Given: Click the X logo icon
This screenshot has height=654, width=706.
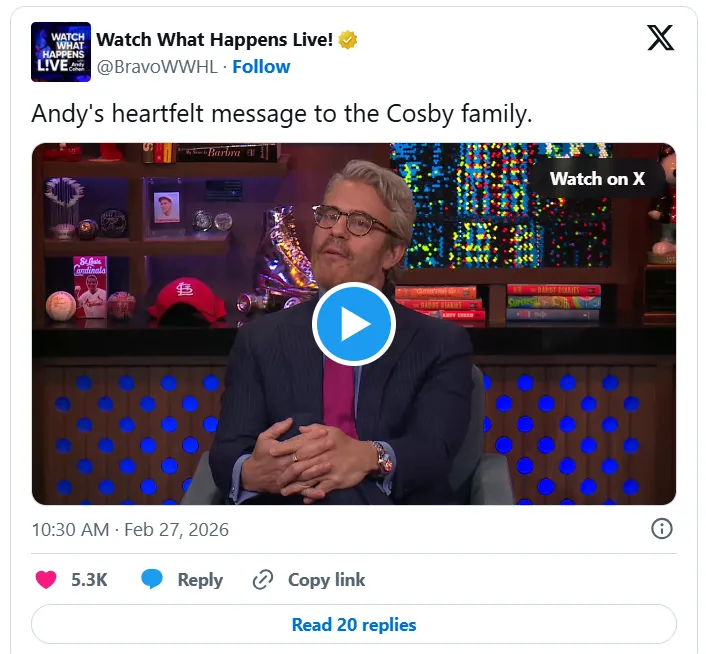Looking at the screenshot, I should pos(661,38).
